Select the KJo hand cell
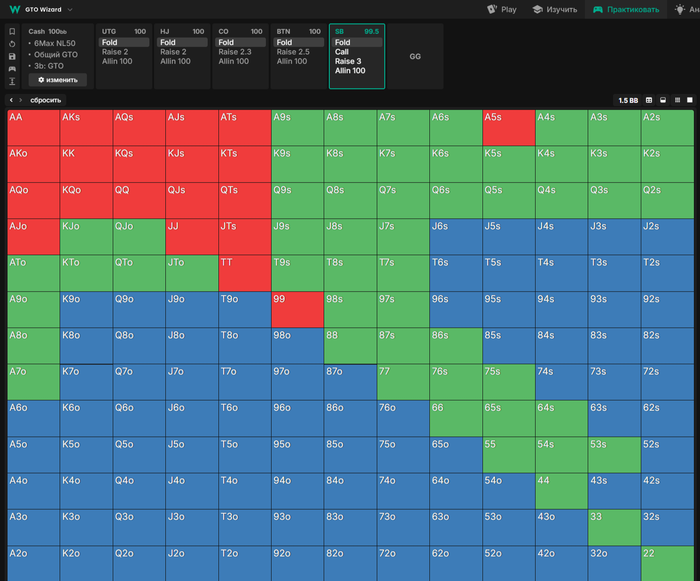 tap(86, 237)
